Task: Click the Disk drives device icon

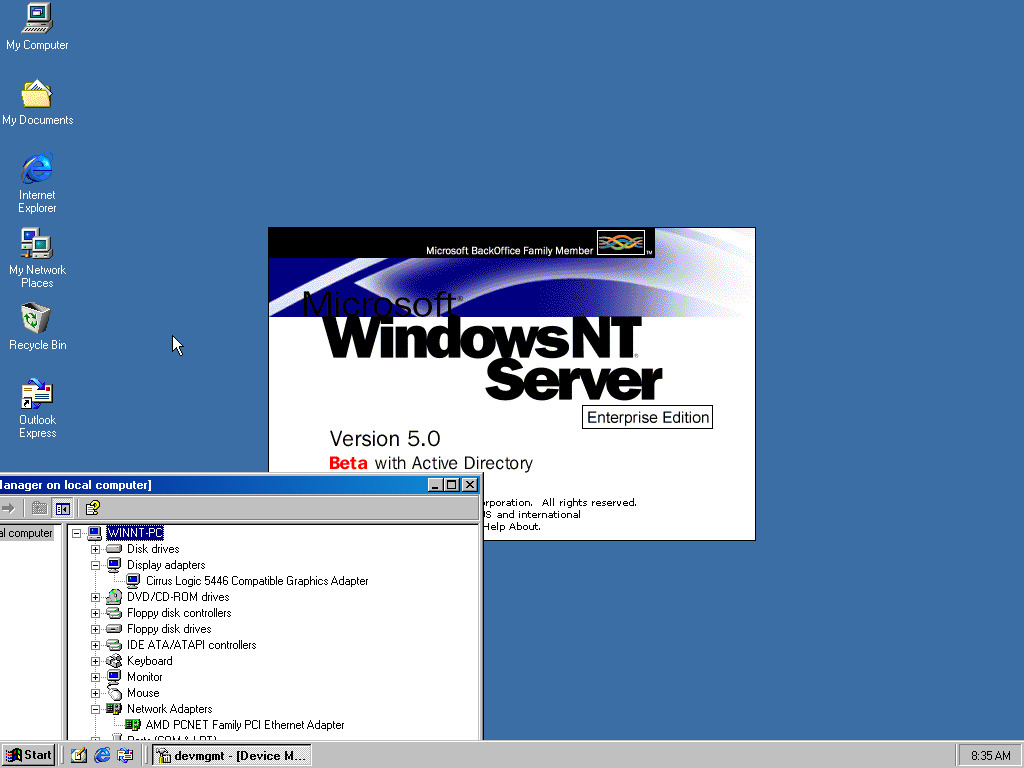Action: click(x=114, y=549)
